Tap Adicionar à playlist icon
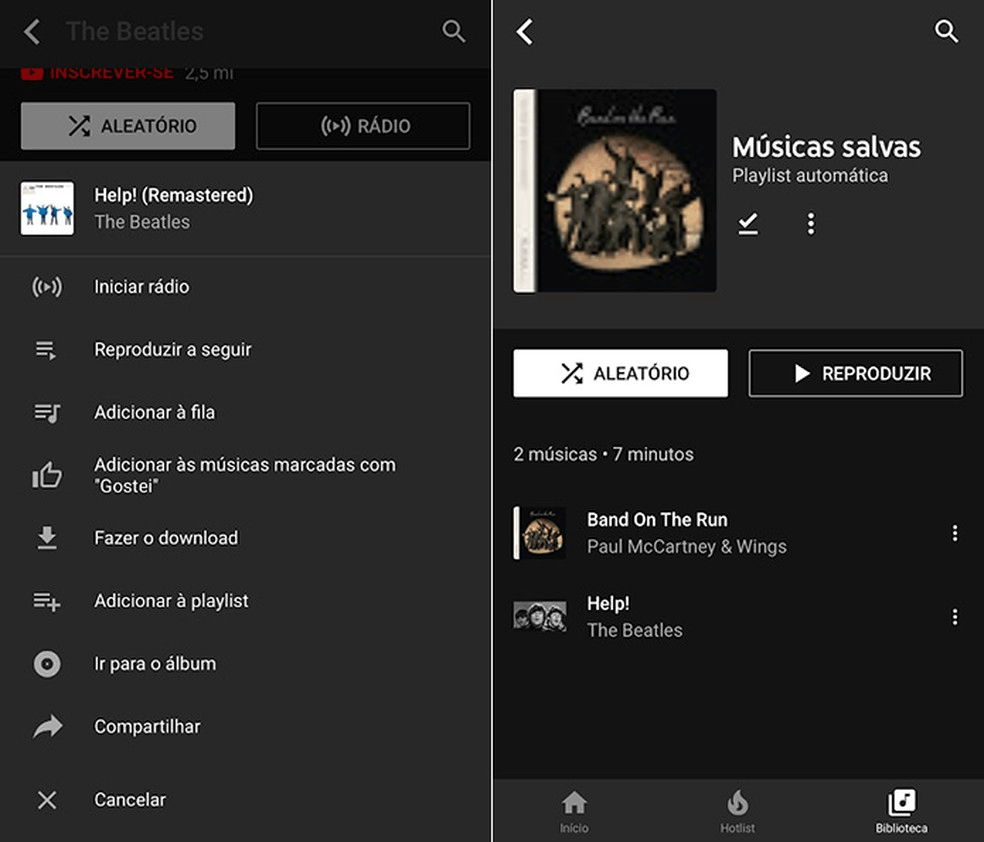 click(x=46, y=601)
